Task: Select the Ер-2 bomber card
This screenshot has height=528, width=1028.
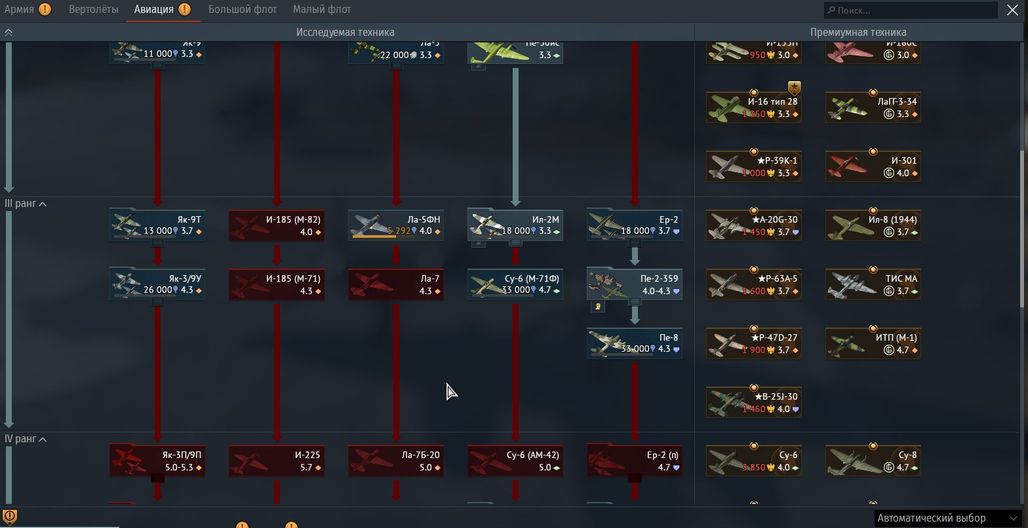Action: [x=635, y=225]
